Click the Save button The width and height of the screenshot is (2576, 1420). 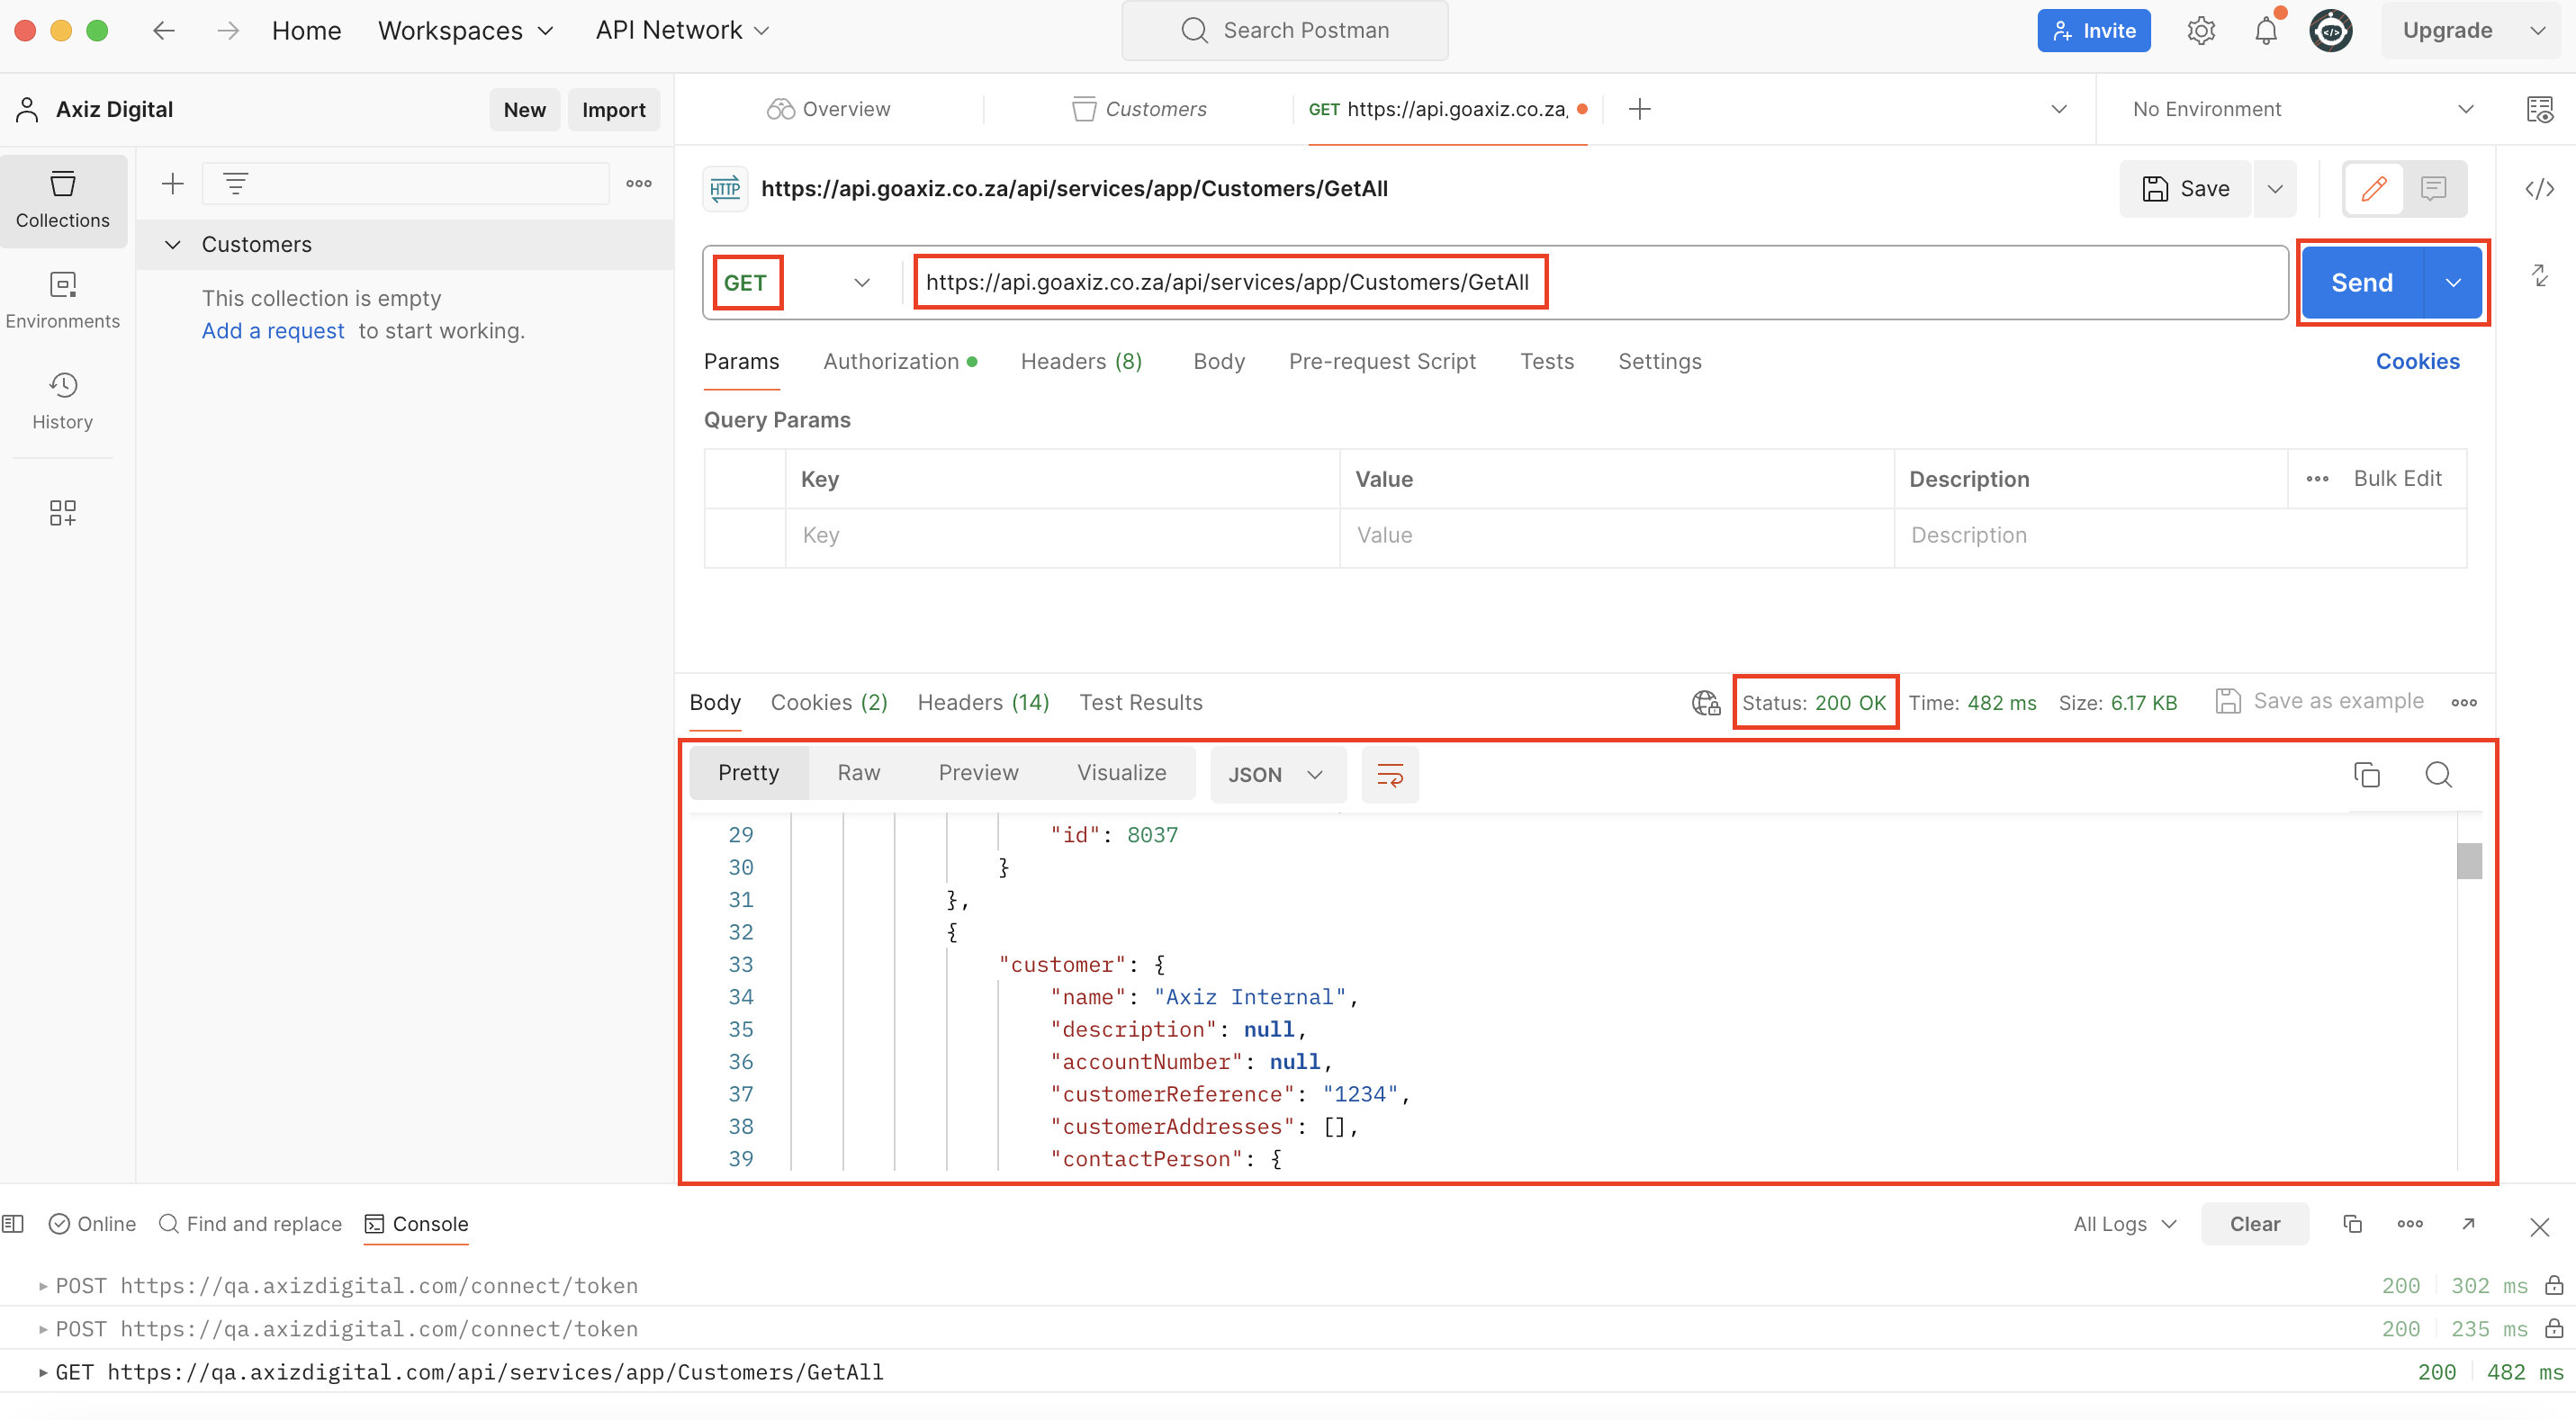point(2185,189)
